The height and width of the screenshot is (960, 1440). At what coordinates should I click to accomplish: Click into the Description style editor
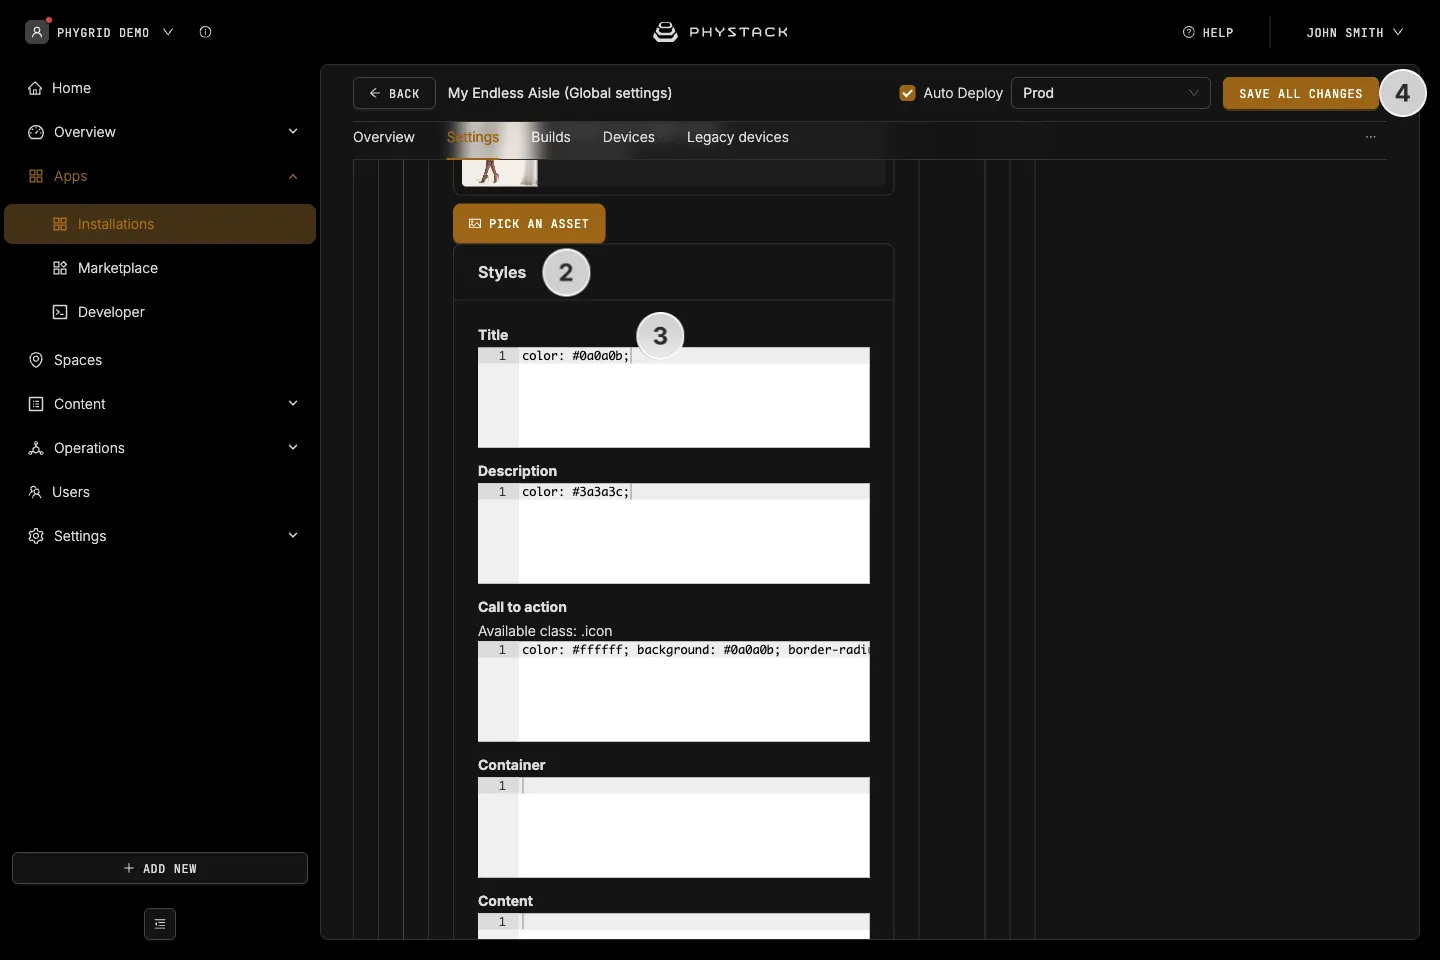coord(674,533)
